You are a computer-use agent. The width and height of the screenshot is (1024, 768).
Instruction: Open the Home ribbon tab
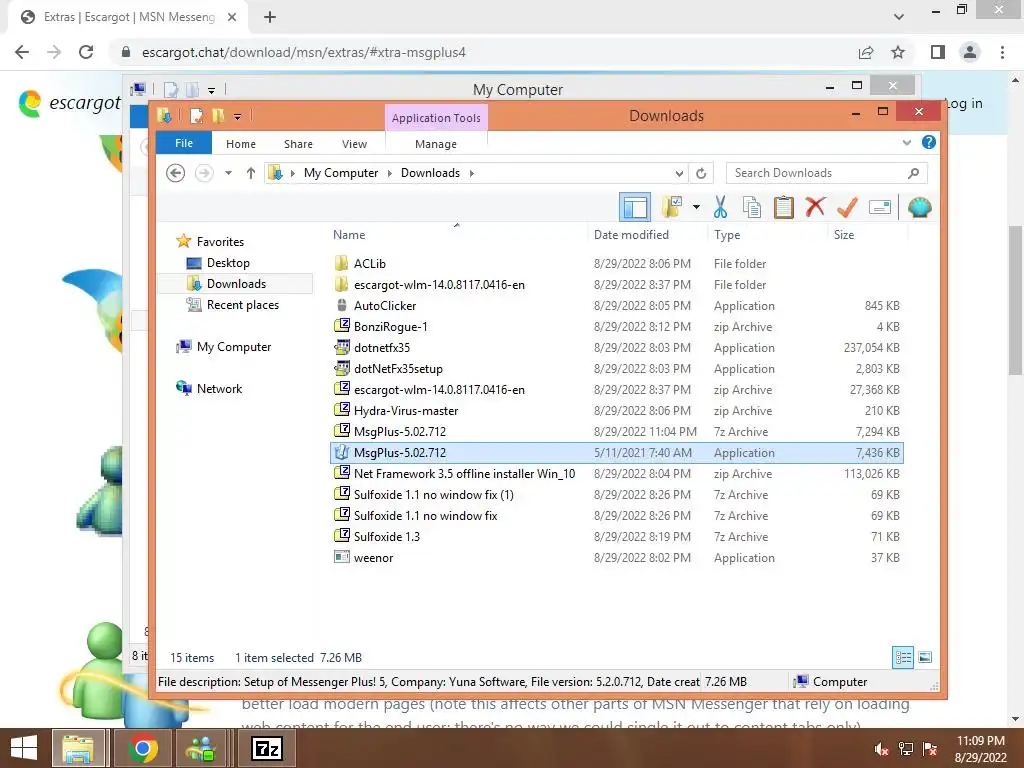click(240, 144)
